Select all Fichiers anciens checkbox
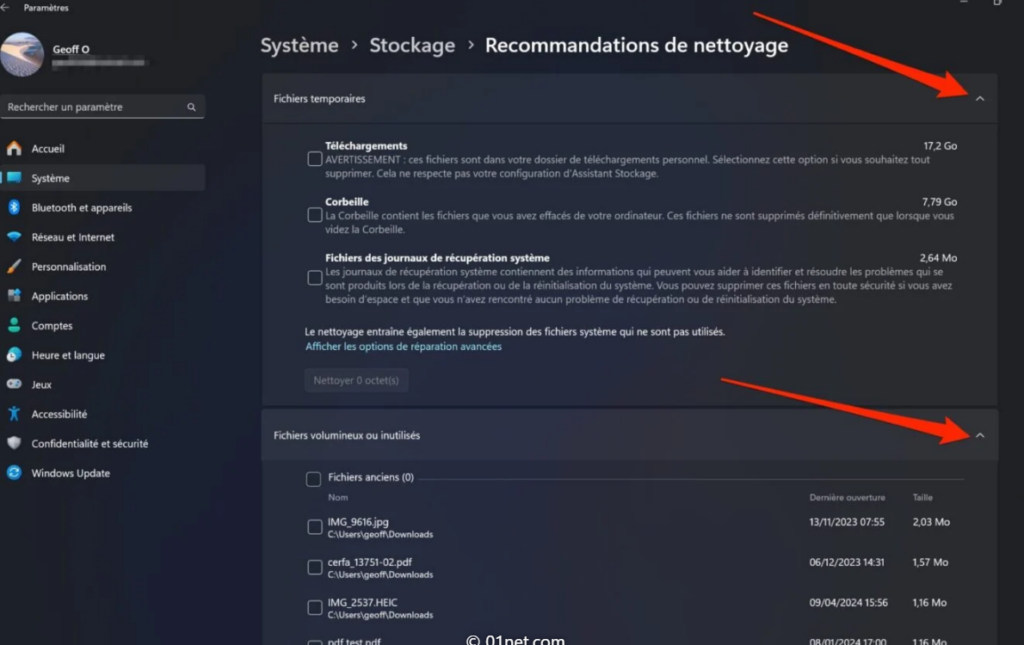The image size is (1024, 645). pyautogui.click(x=314, y=479)
